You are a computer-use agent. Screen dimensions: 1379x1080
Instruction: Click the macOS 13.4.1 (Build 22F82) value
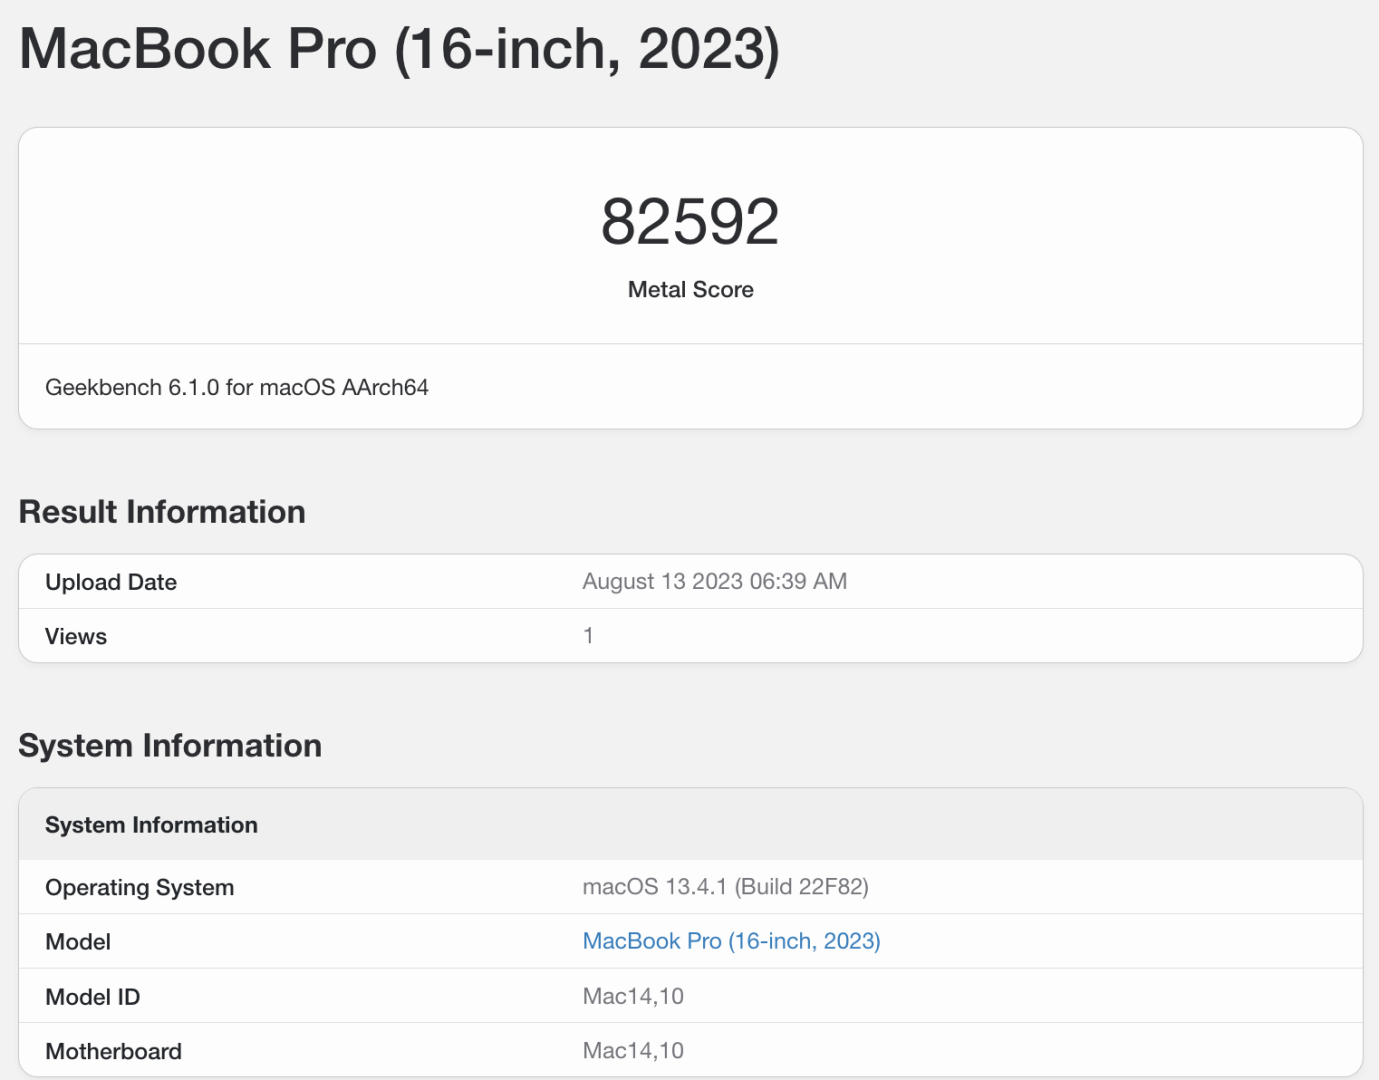[726, 887]
